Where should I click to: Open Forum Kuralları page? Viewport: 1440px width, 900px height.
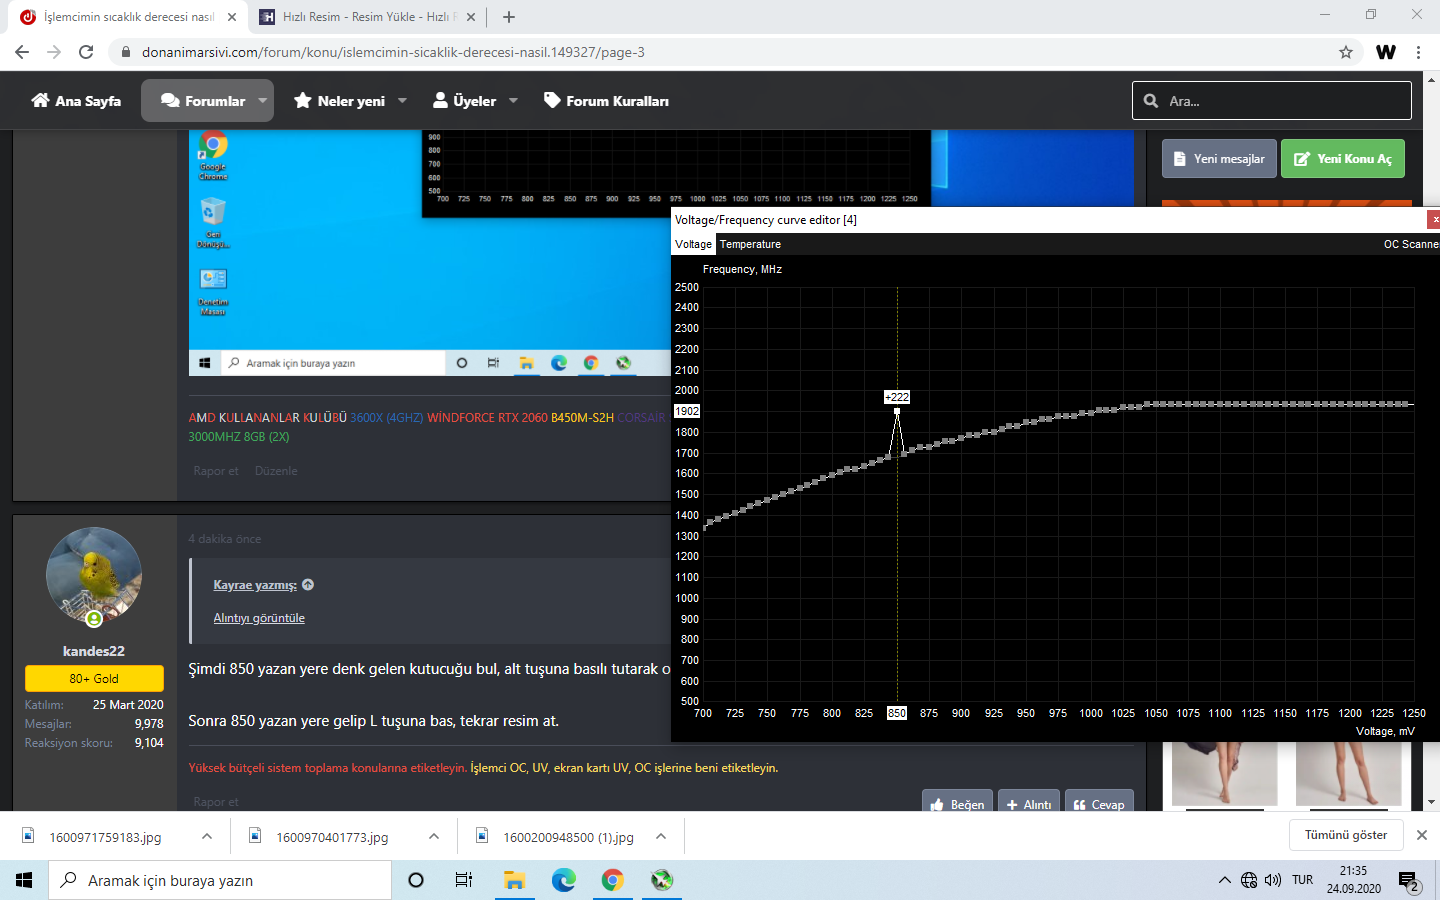pos(606,101)
